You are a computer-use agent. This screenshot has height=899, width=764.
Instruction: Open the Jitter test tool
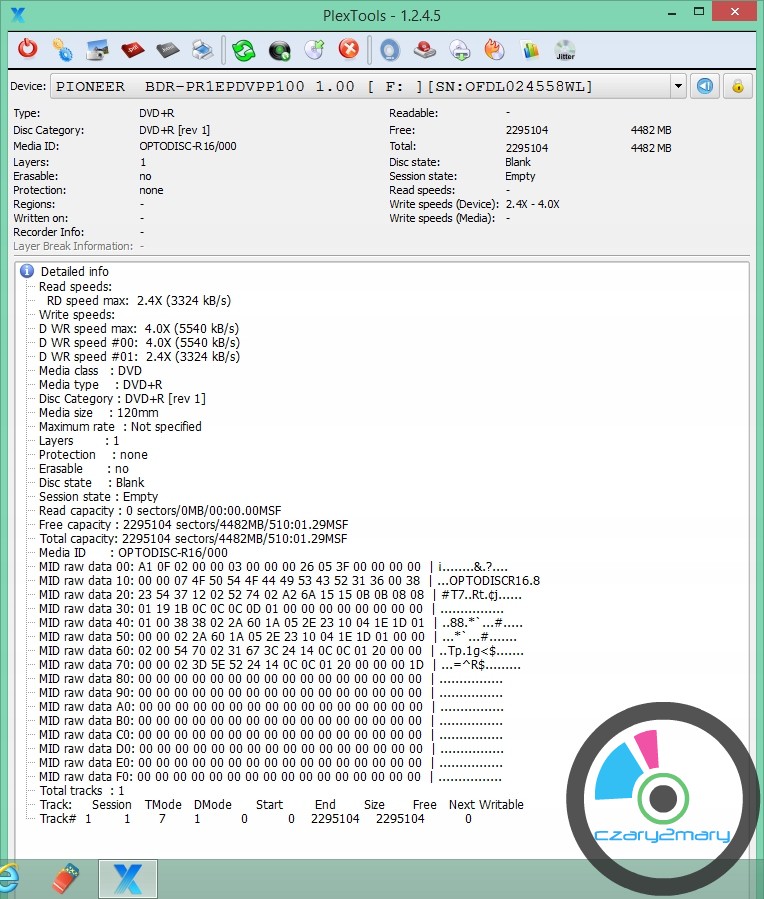click(x=565, y=50)
